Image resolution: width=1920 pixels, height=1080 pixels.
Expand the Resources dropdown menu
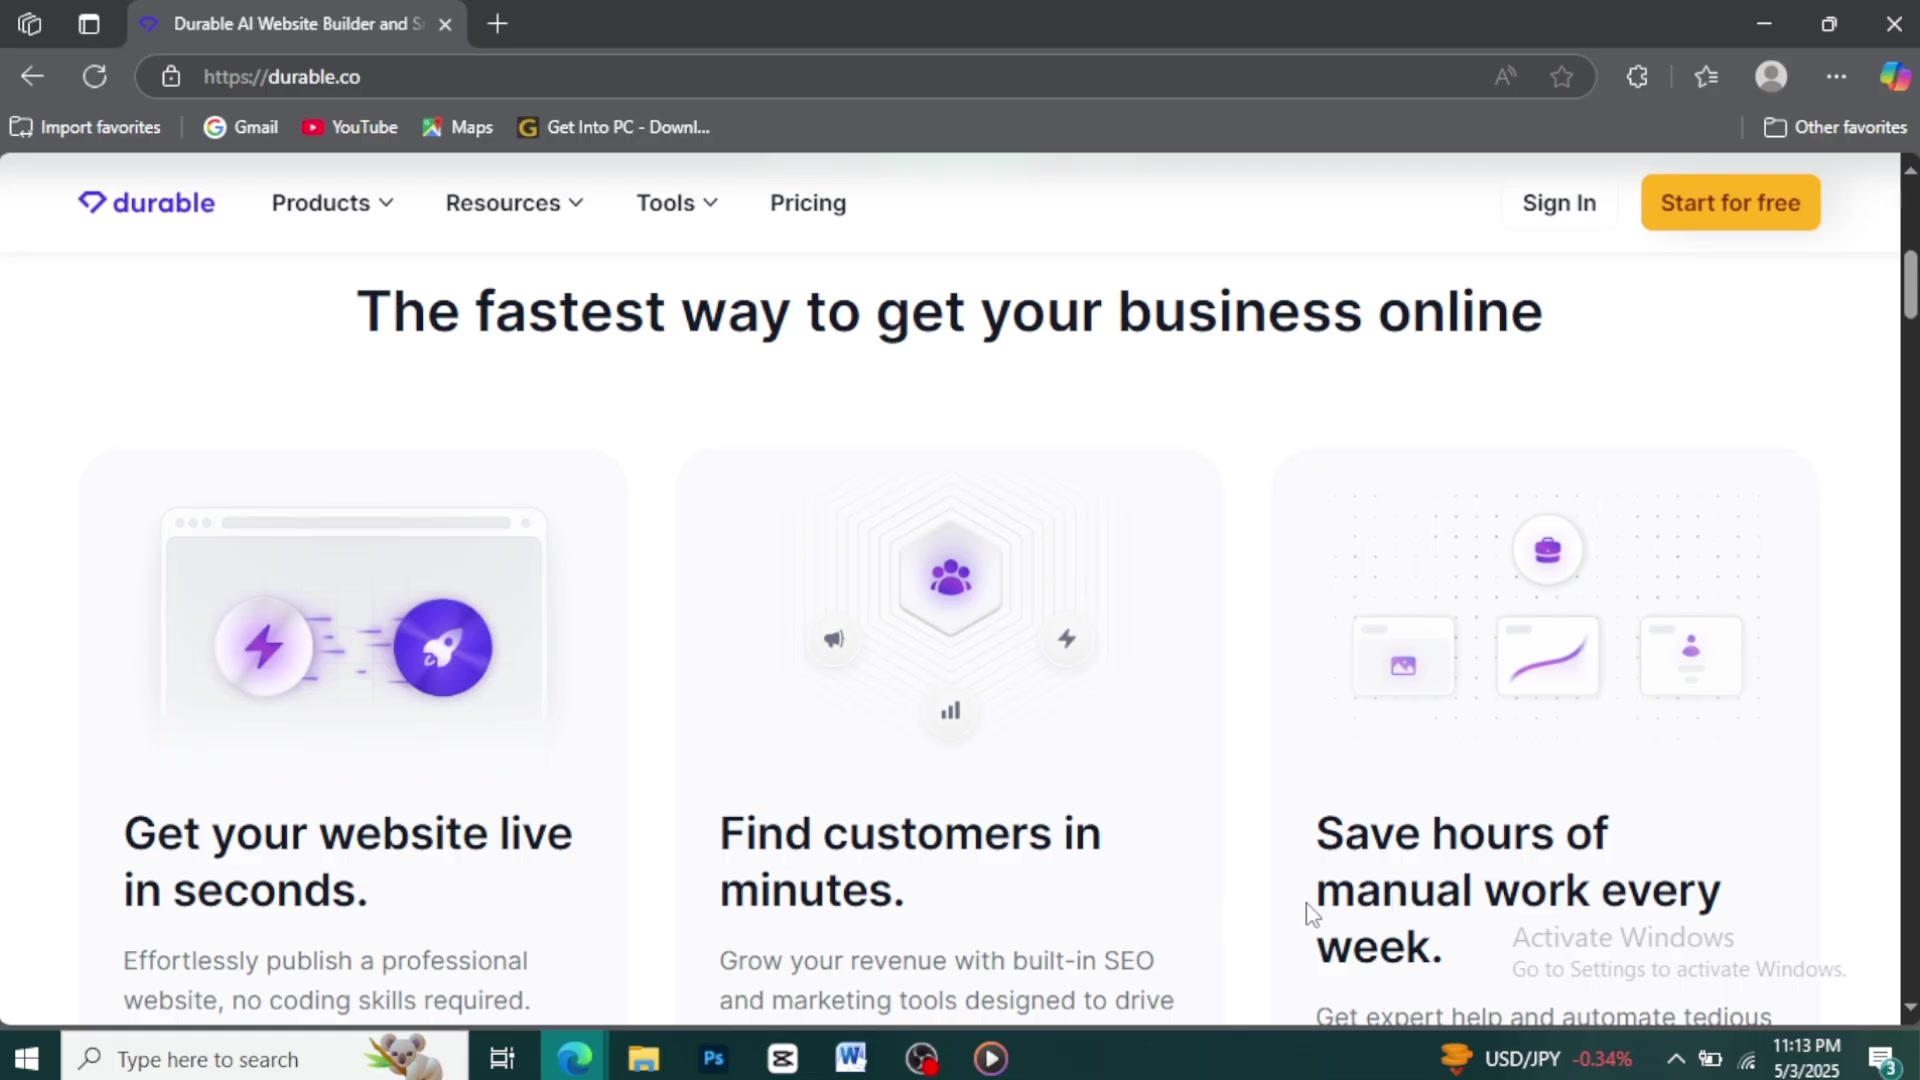(514, 203)
